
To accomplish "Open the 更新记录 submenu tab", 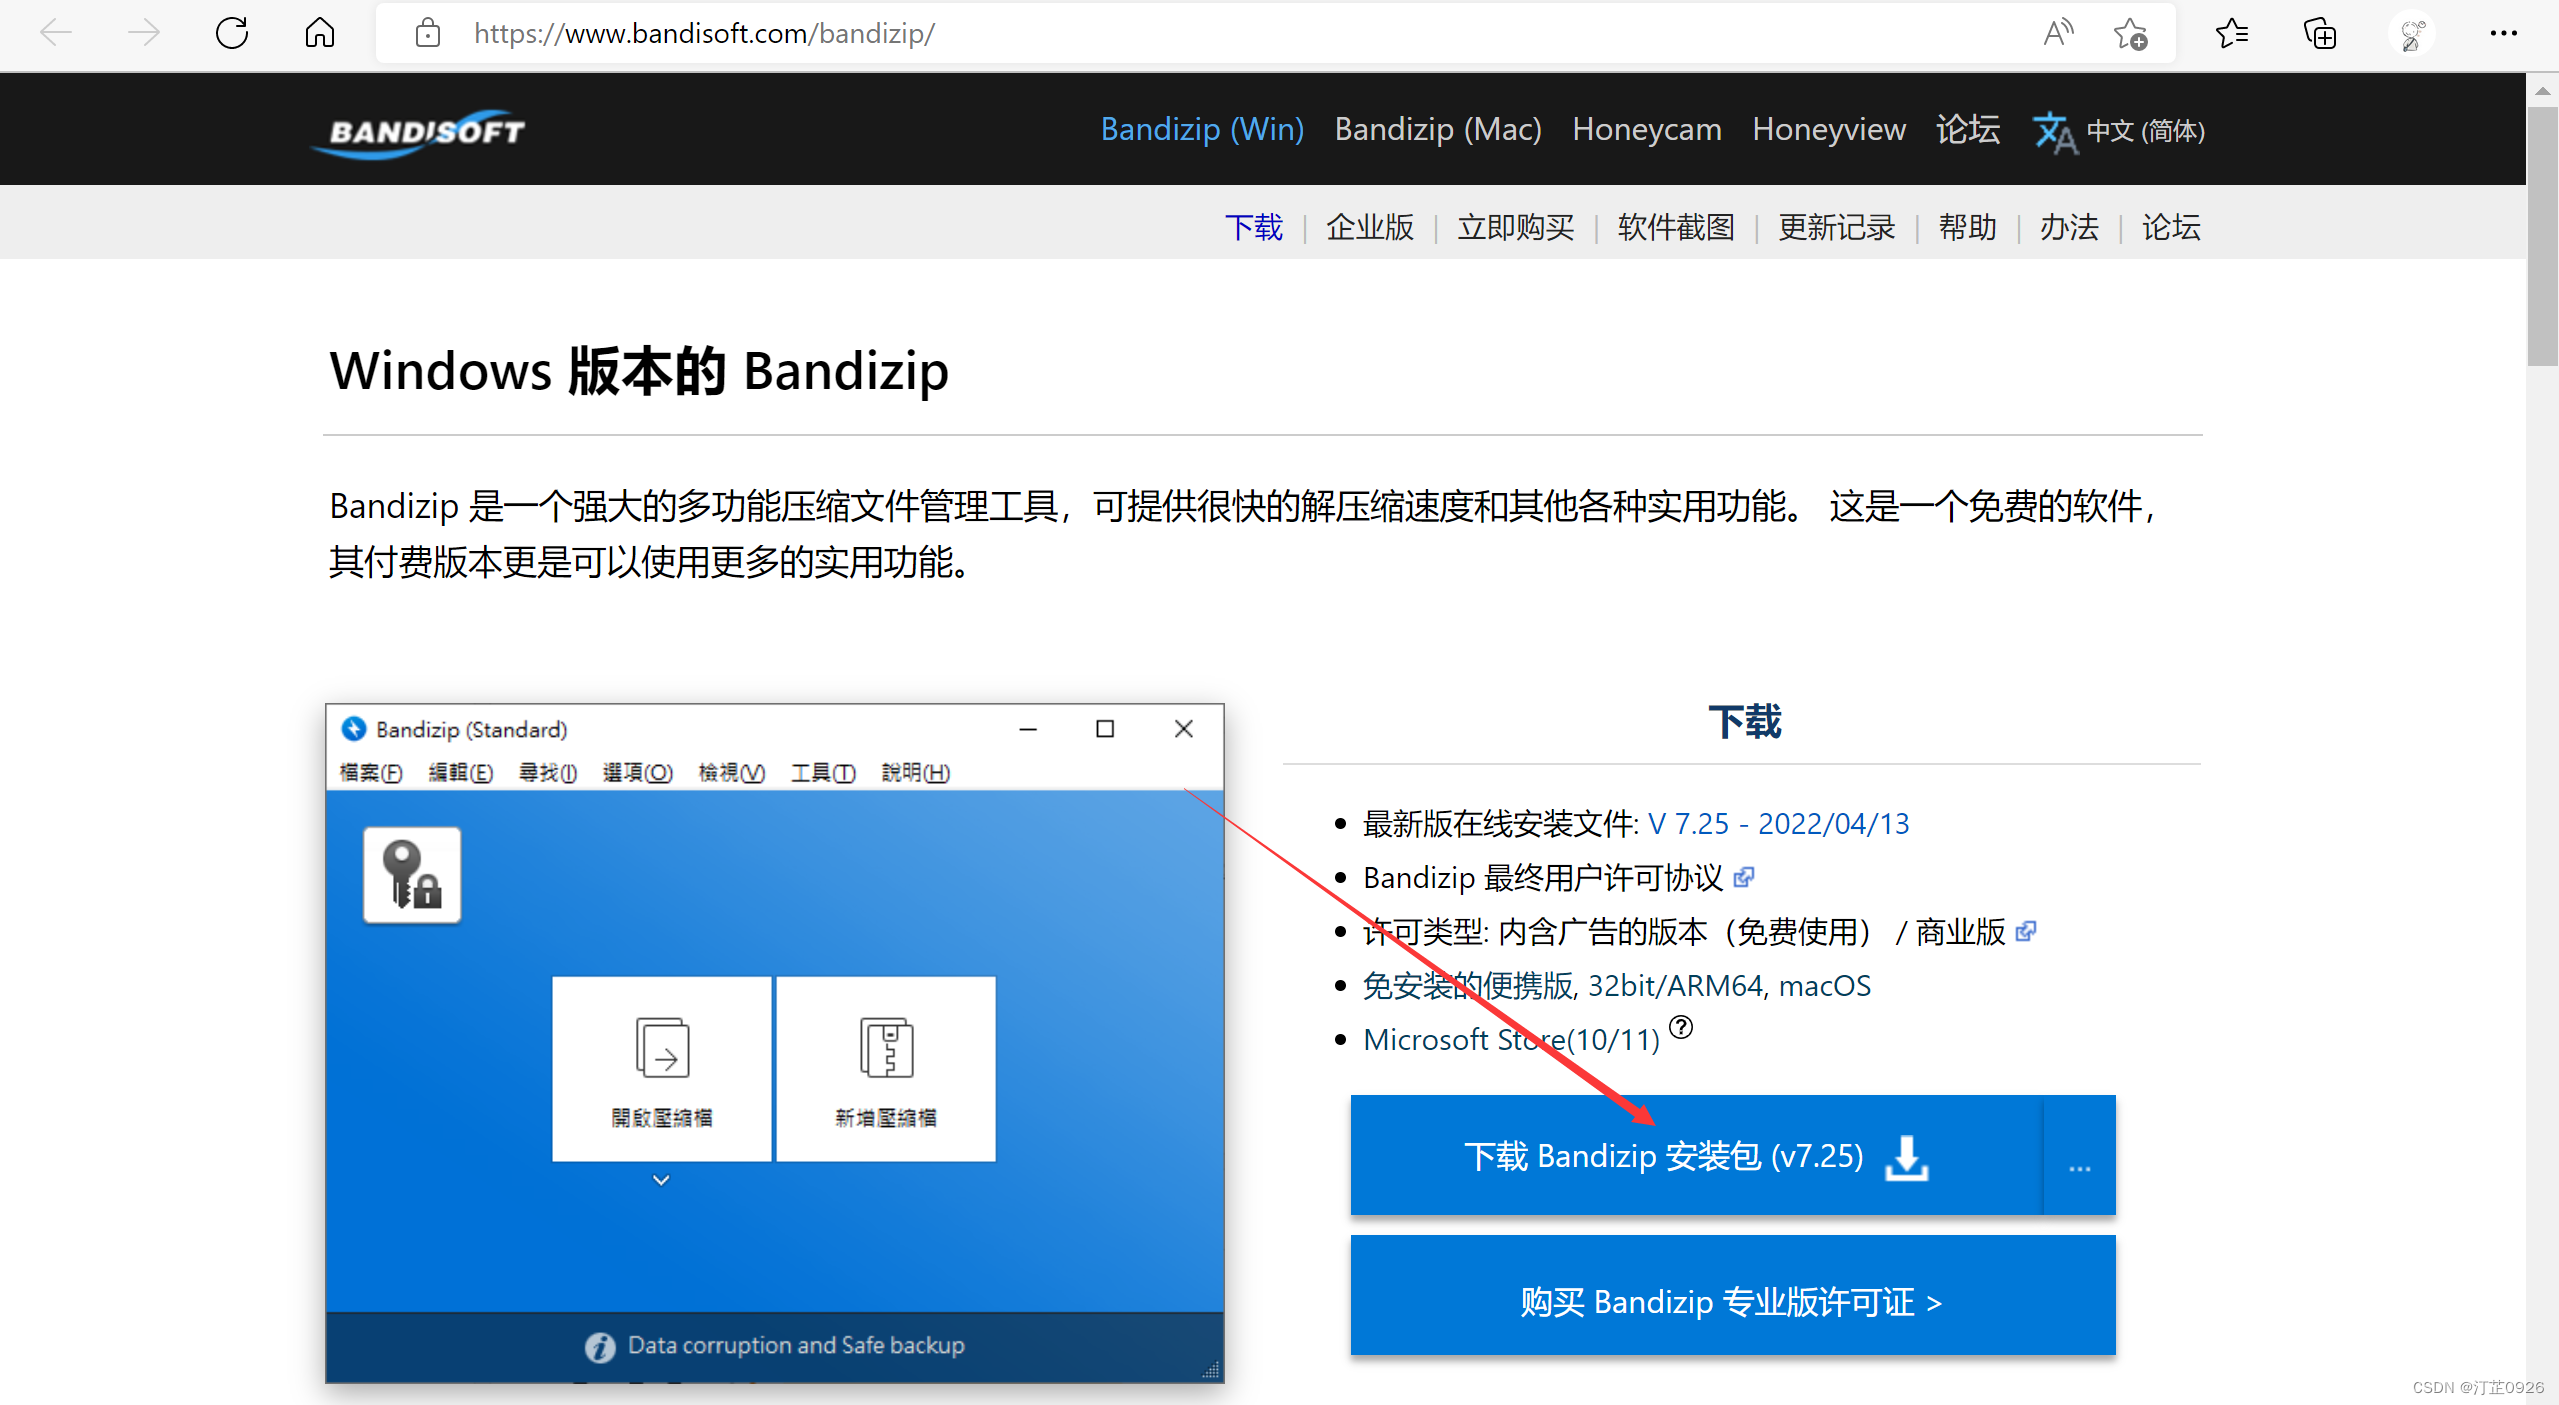I will (x=1836, y=227).
